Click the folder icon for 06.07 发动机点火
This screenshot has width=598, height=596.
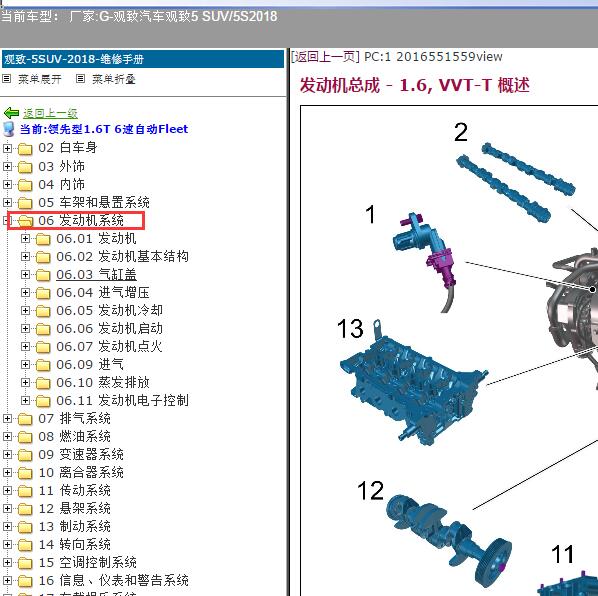click(x=43, y=347)
